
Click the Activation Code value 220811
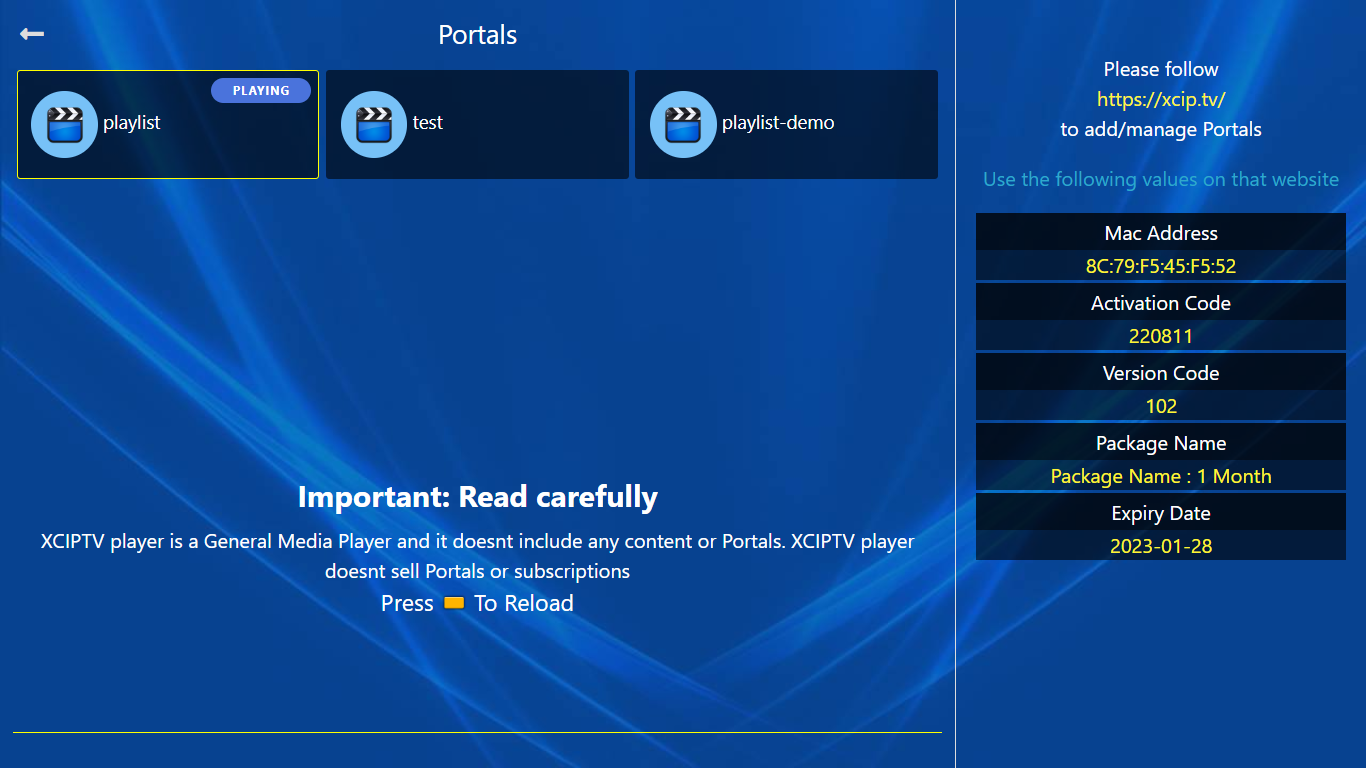(x=1160, y=336)
